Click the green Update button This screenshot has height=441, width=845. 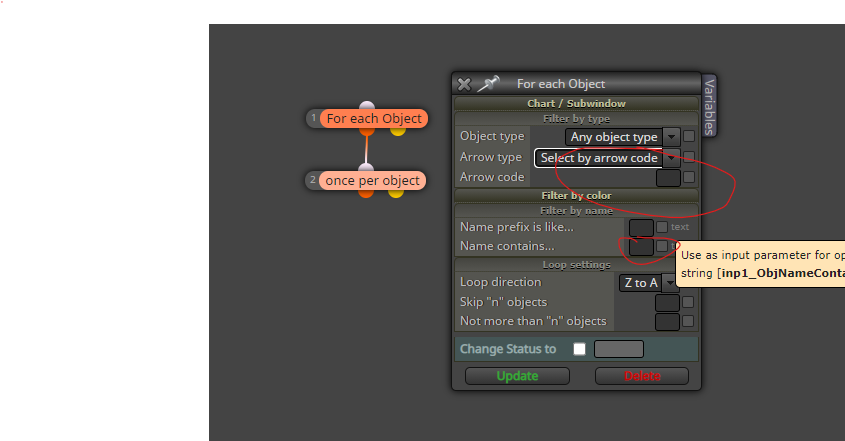pyautogui.click(x=517, y=376)
